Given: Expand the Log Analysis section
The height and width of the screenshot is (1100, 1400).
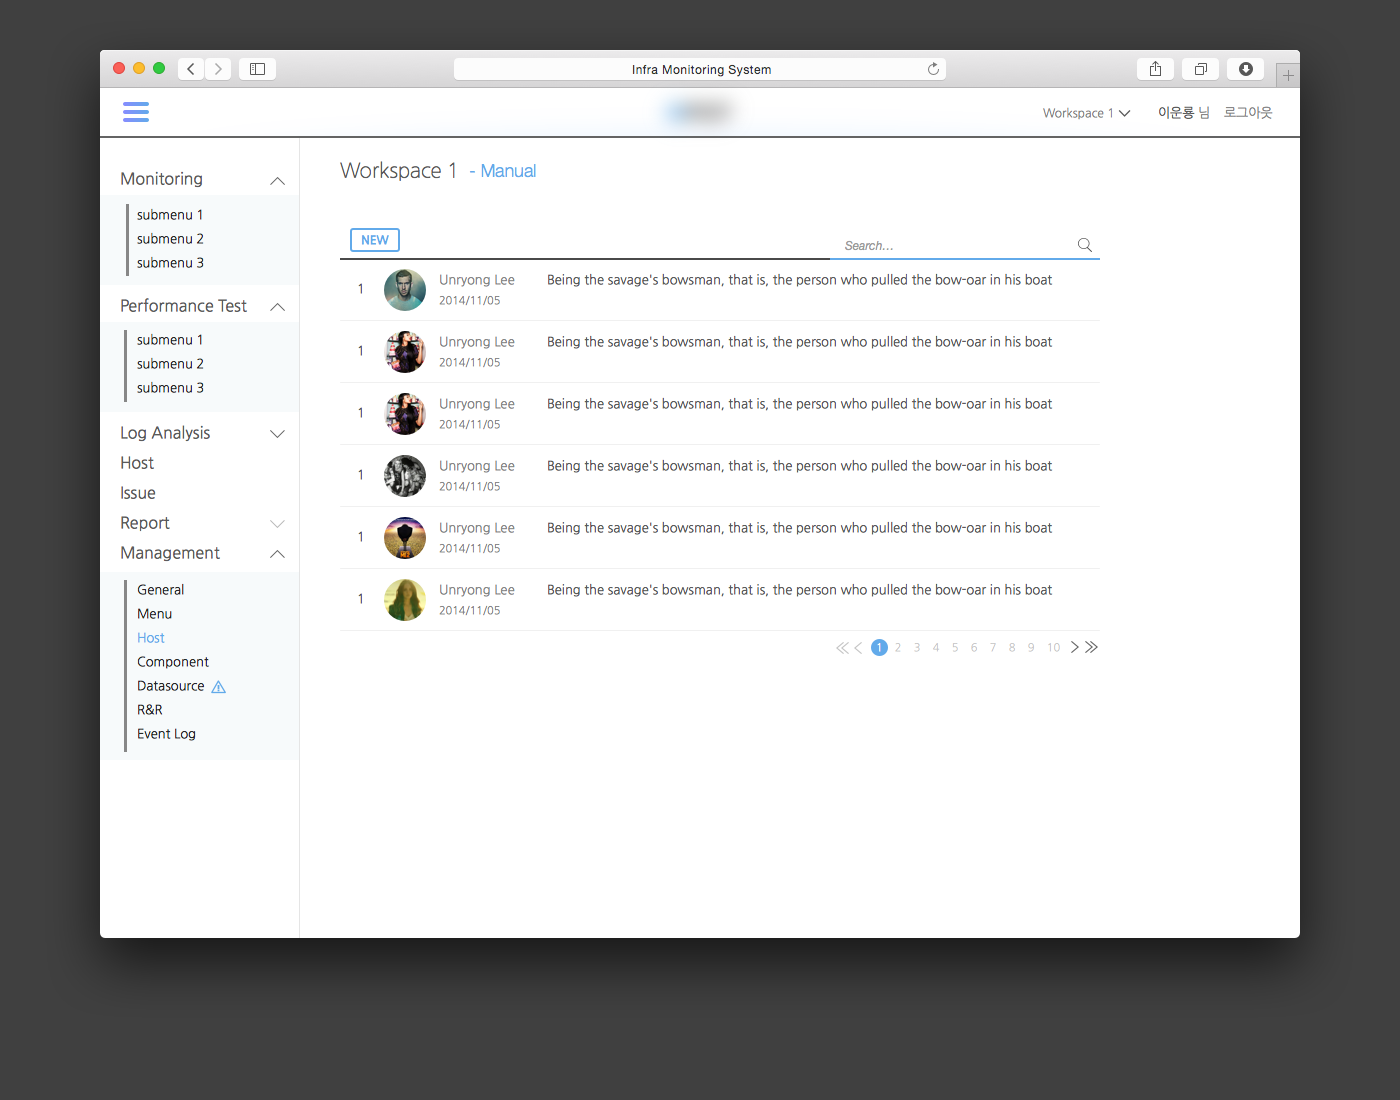Looking at the screenshot, I should [x=278, y=434].
